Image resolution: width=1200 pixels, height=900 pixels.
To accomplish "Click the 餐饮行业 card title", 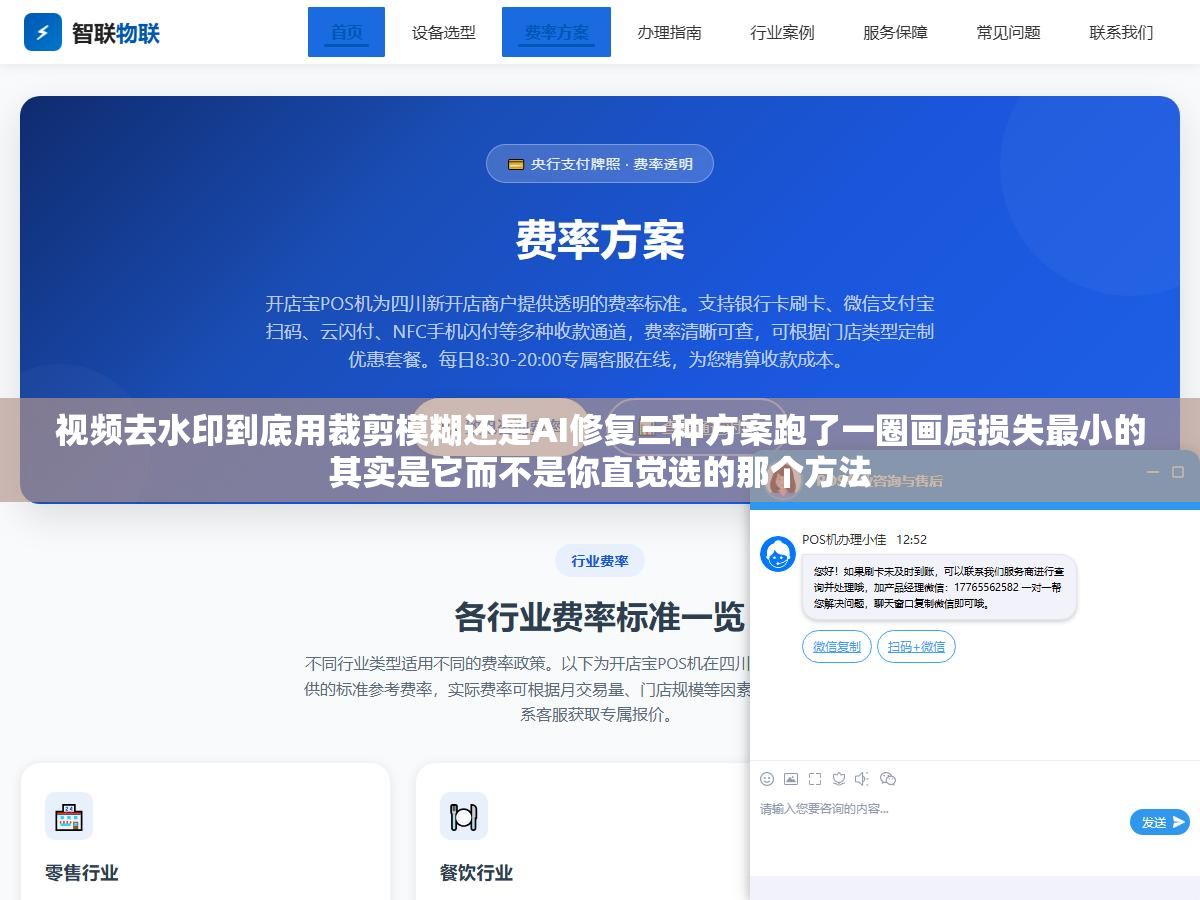I will pyautogui.click(x=476, y=873).
